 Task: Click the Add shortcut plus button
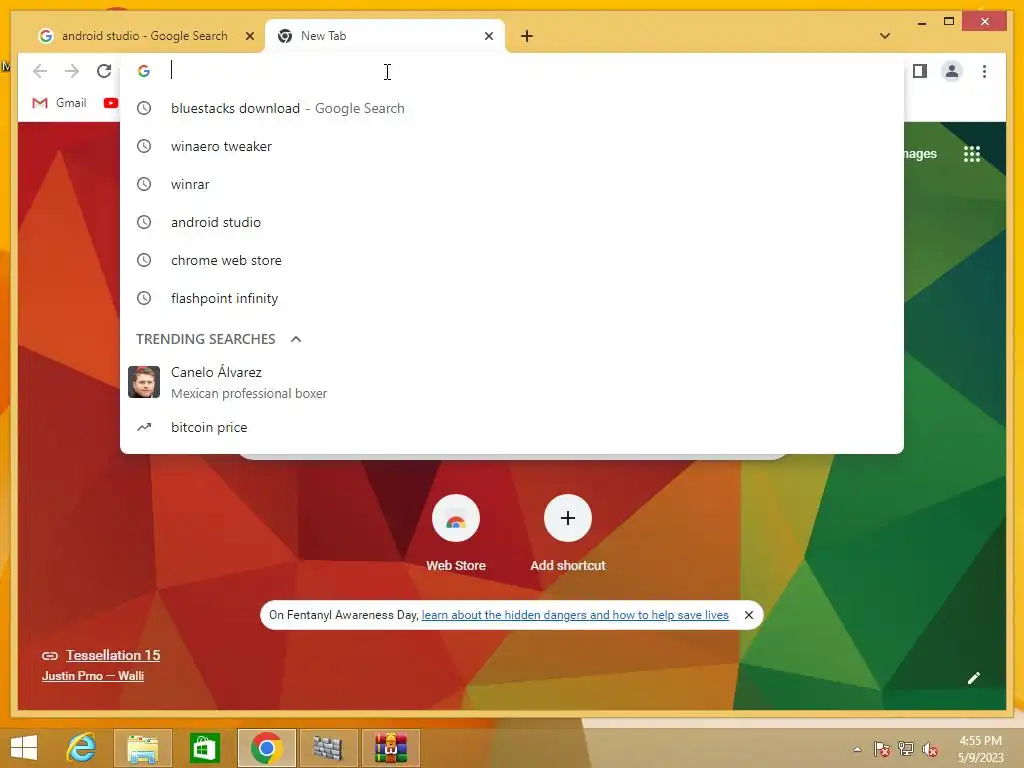point(568,518)
